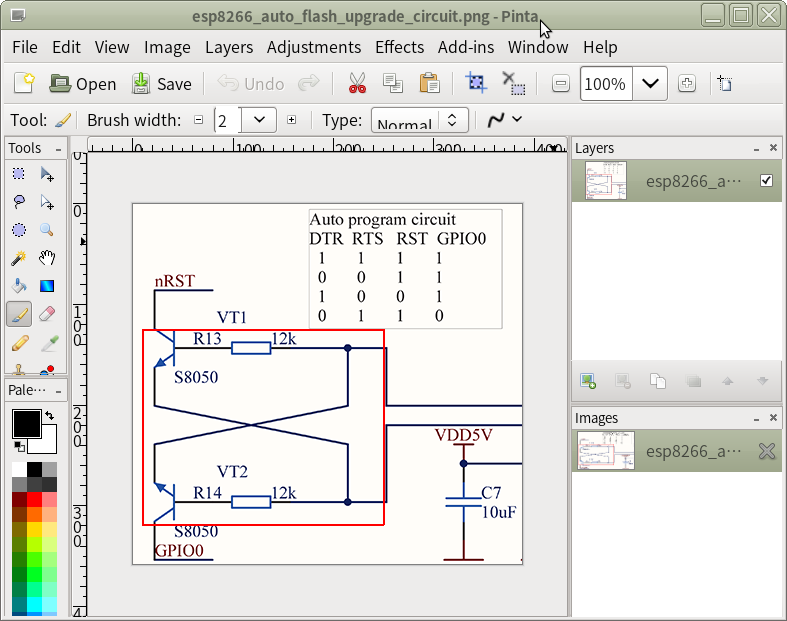The width and height of the screenshot is (787, 621).
Task: Switch to the Pan hand tool
Action: coord(47,259)
